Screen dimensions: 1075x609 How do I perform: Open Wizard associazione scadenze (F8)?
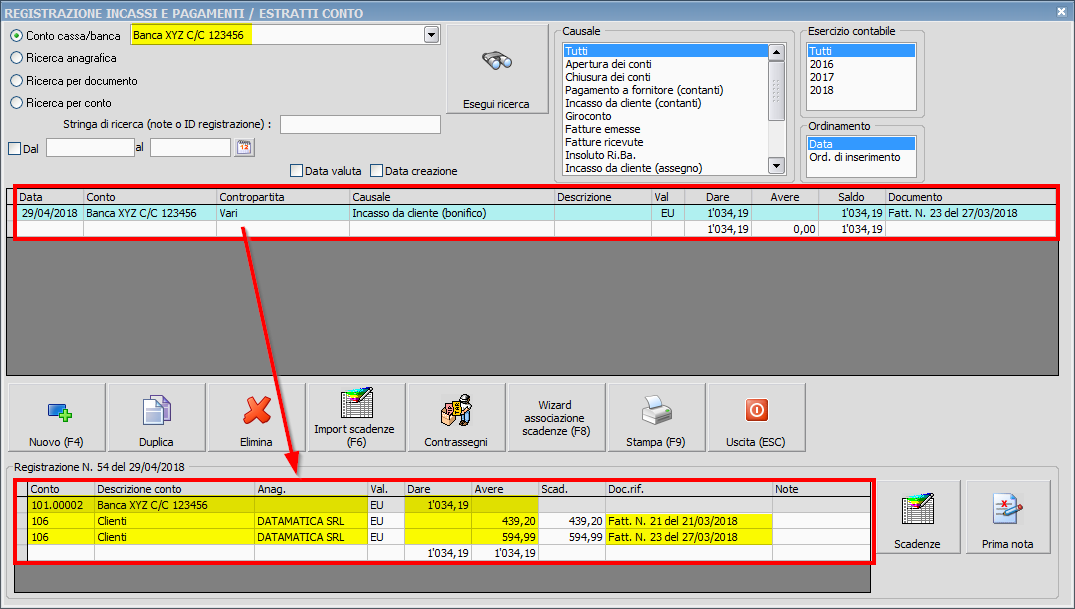[x=556, y=417]
